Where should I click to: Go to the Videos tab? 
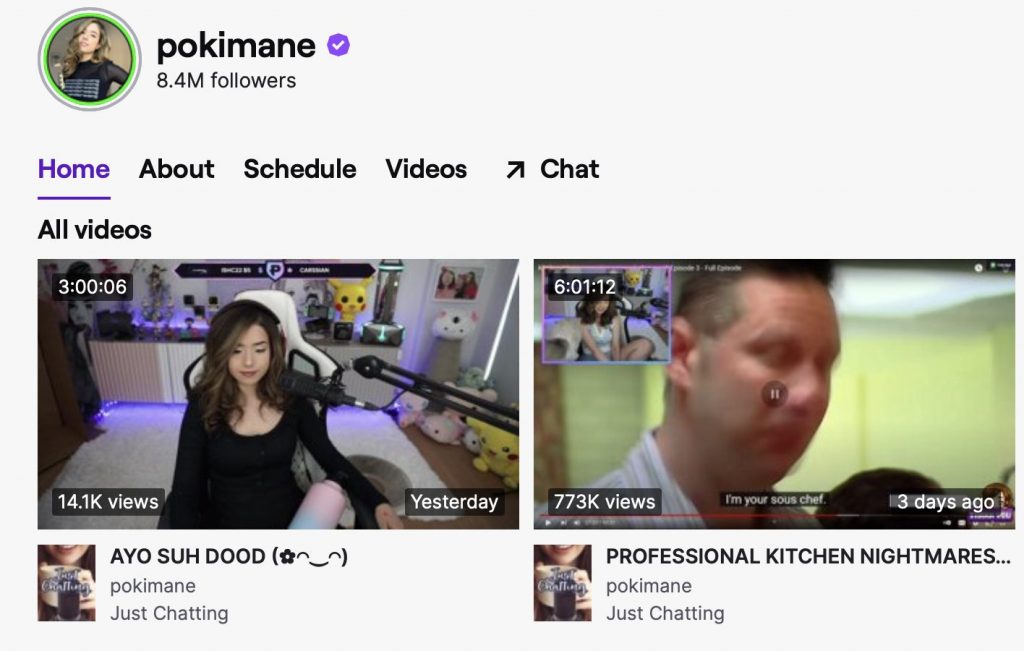(x=426, y=169)
